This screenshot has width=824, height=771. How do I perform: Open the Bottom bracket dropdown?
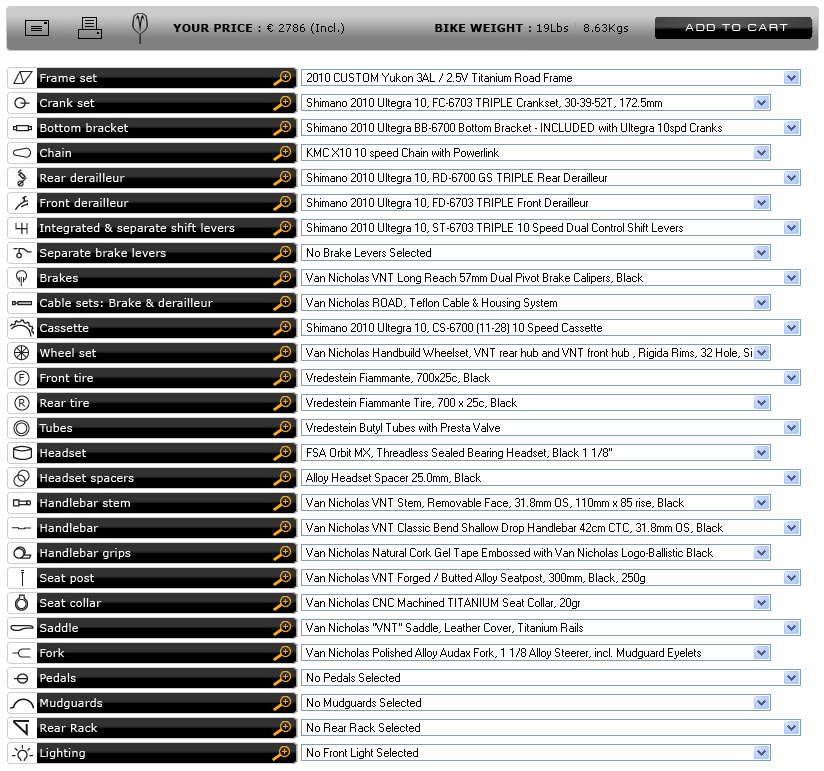tap(791, 128)
